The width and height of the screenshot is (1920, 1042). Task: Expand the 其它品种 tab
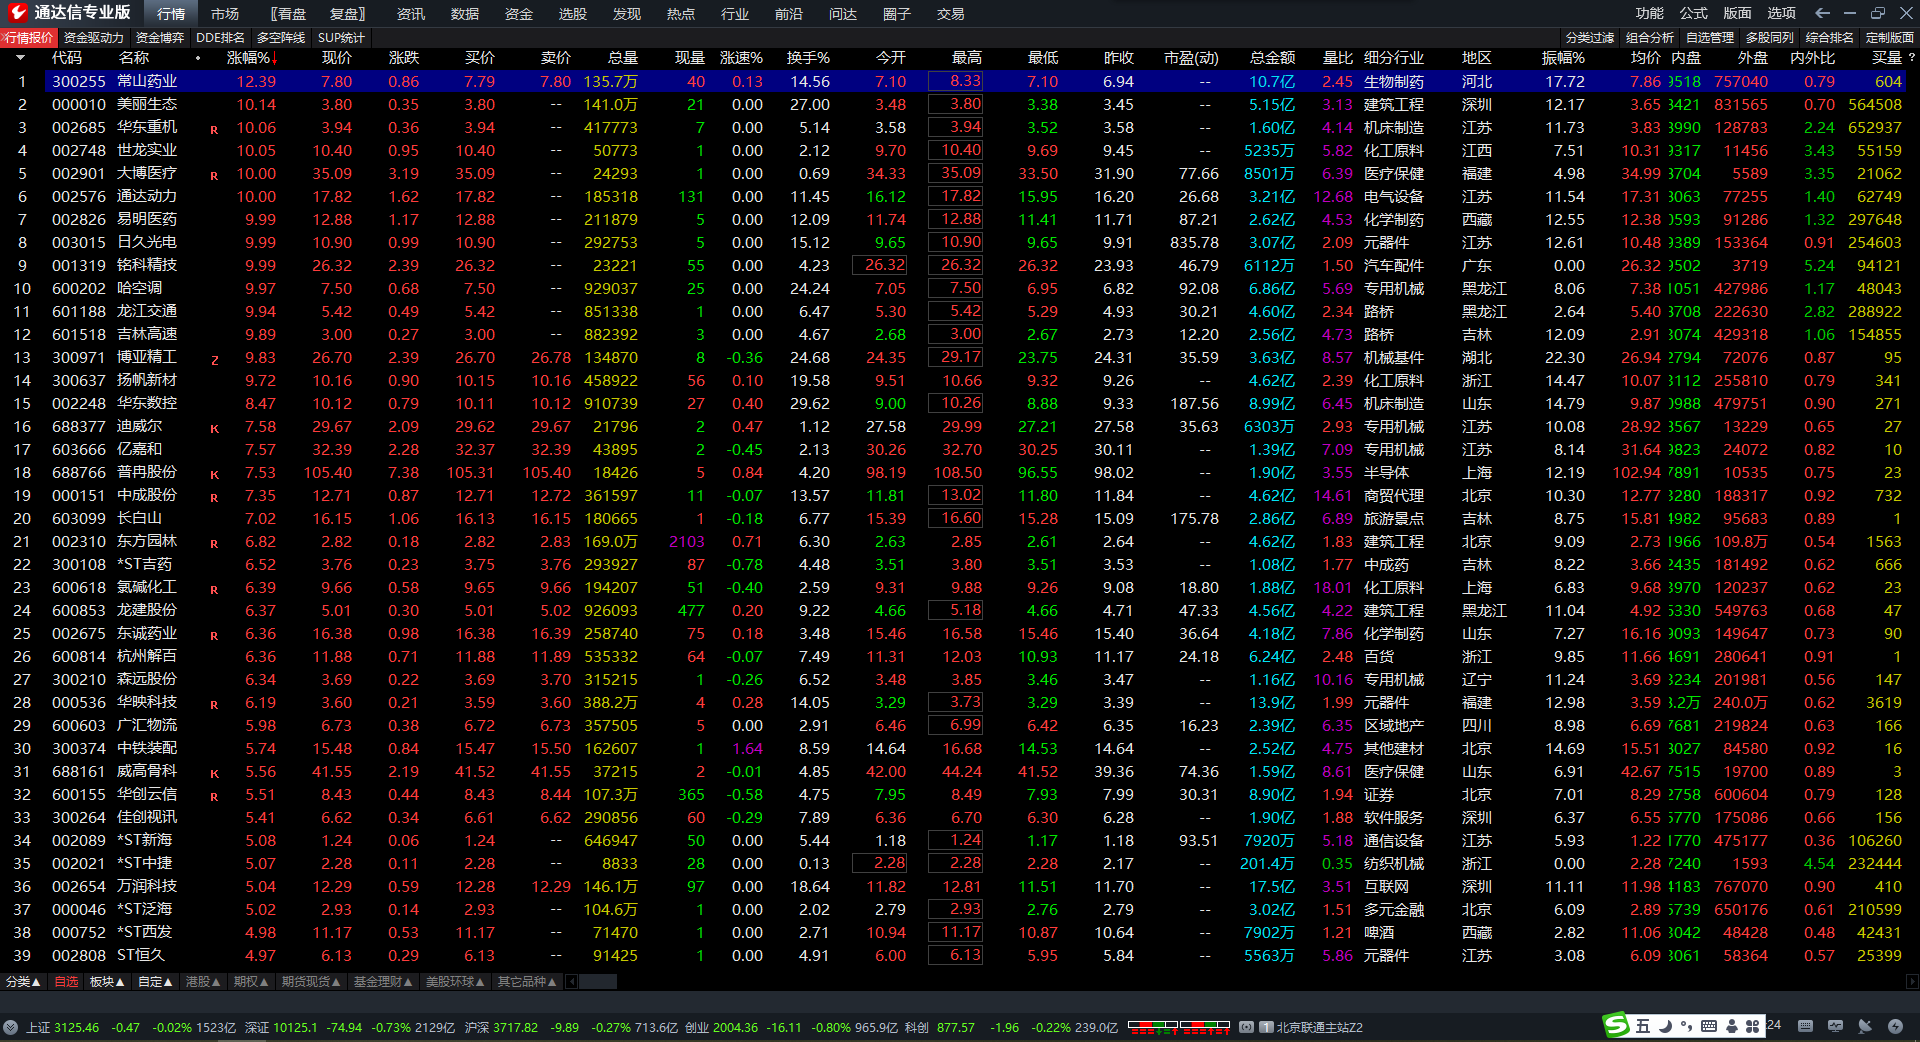[x=527, y=982]
